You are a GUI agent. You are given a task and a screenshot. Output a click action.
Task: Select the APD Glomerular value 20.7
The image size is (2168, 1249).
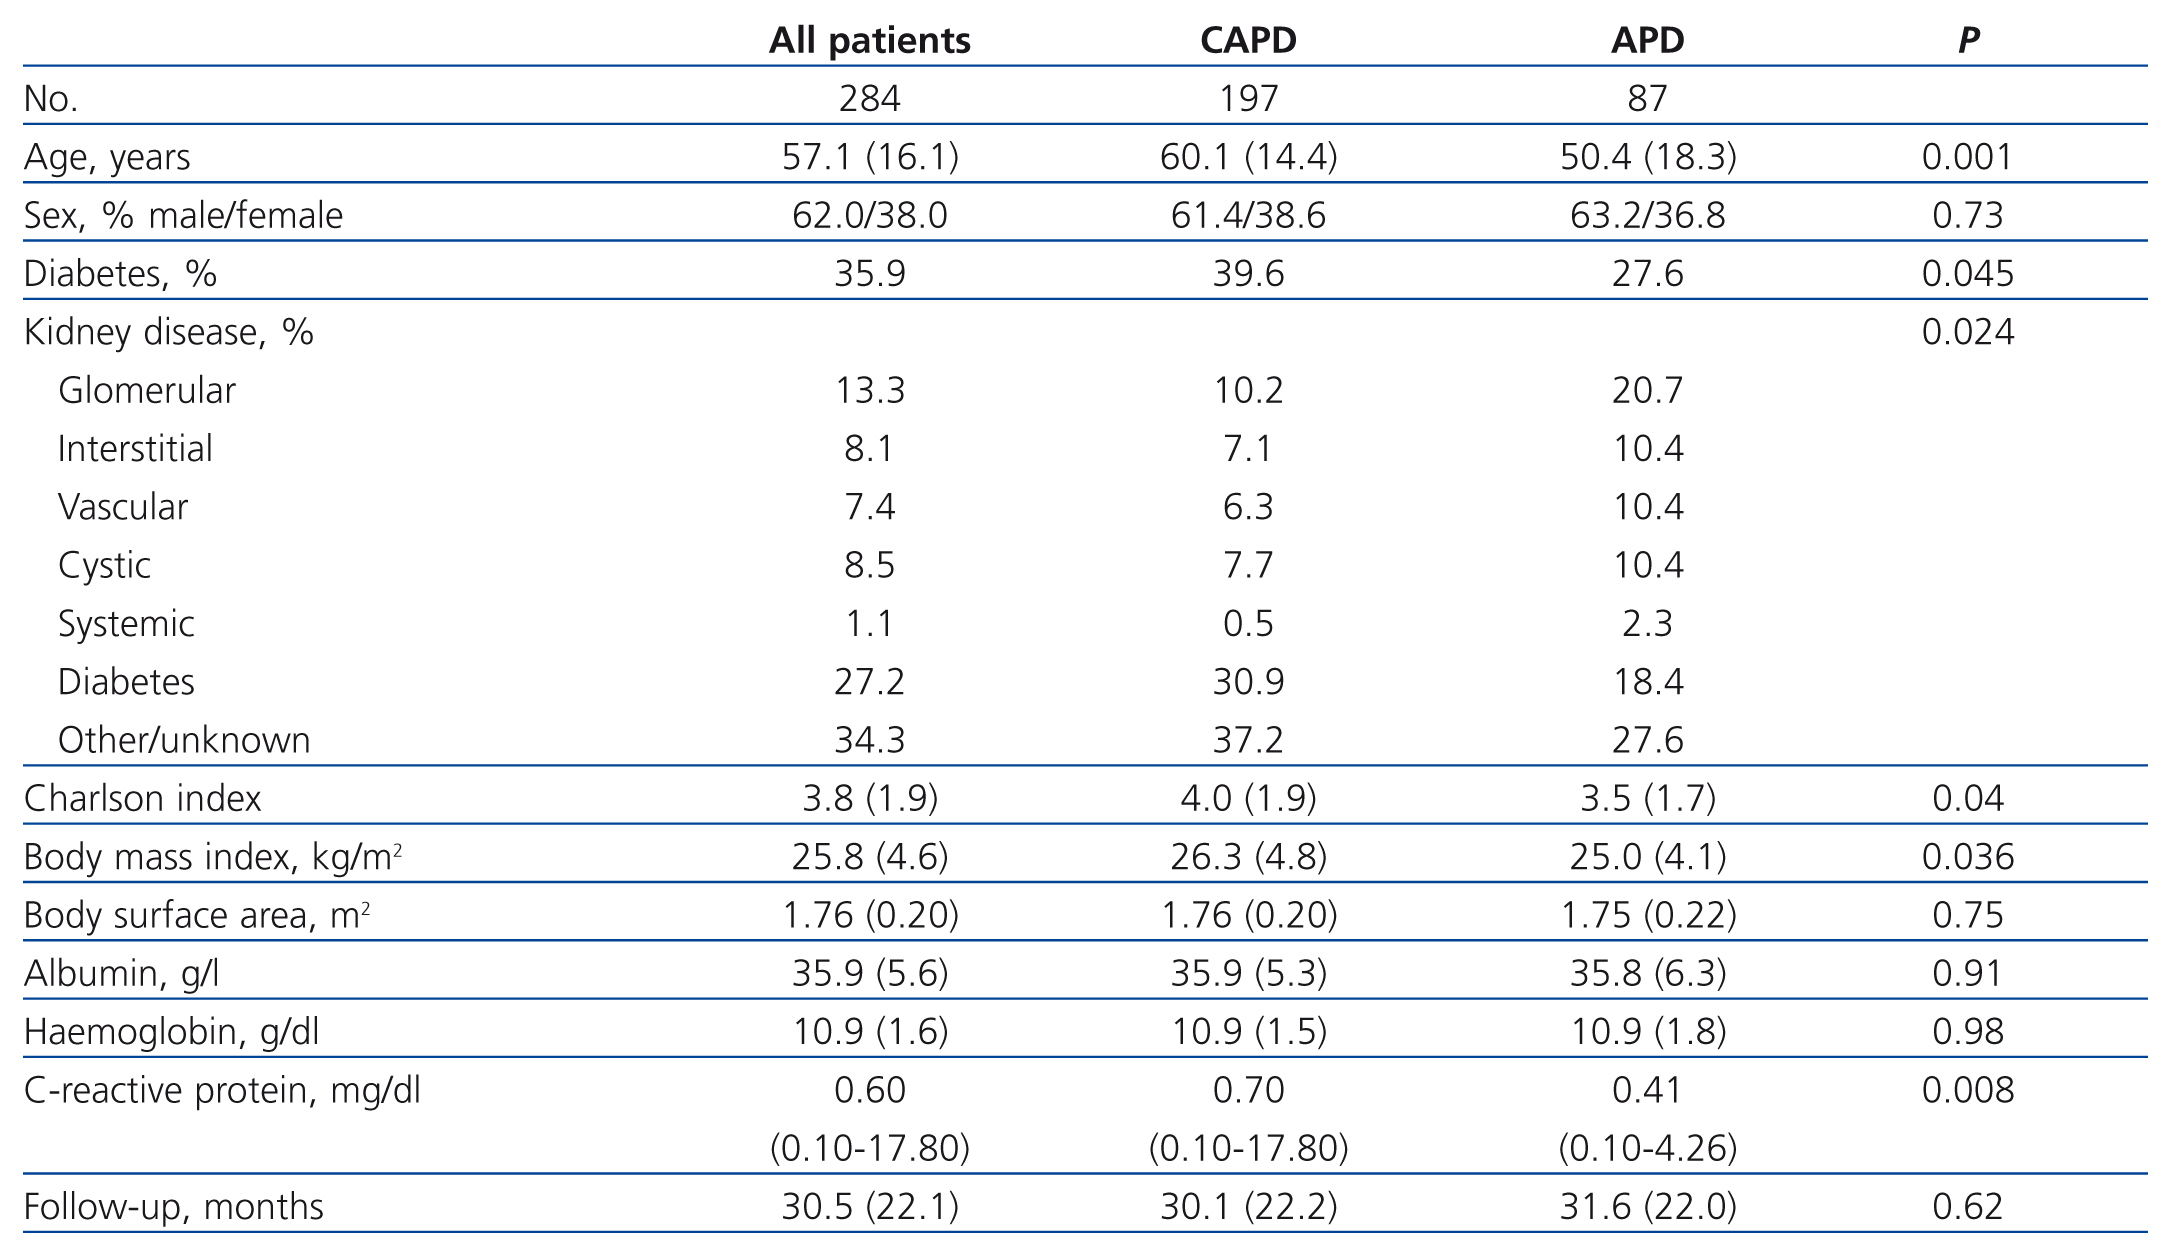point(1647,390)
